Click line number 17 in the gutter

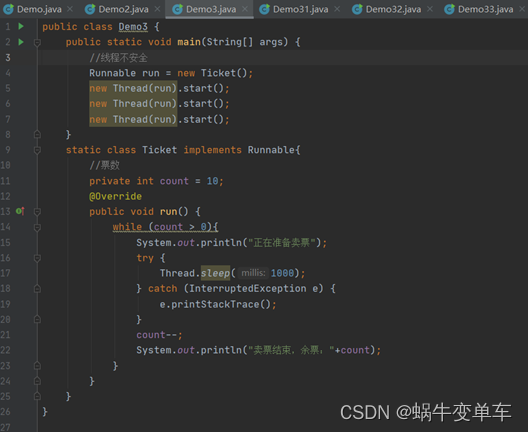(x=5, y=273)
